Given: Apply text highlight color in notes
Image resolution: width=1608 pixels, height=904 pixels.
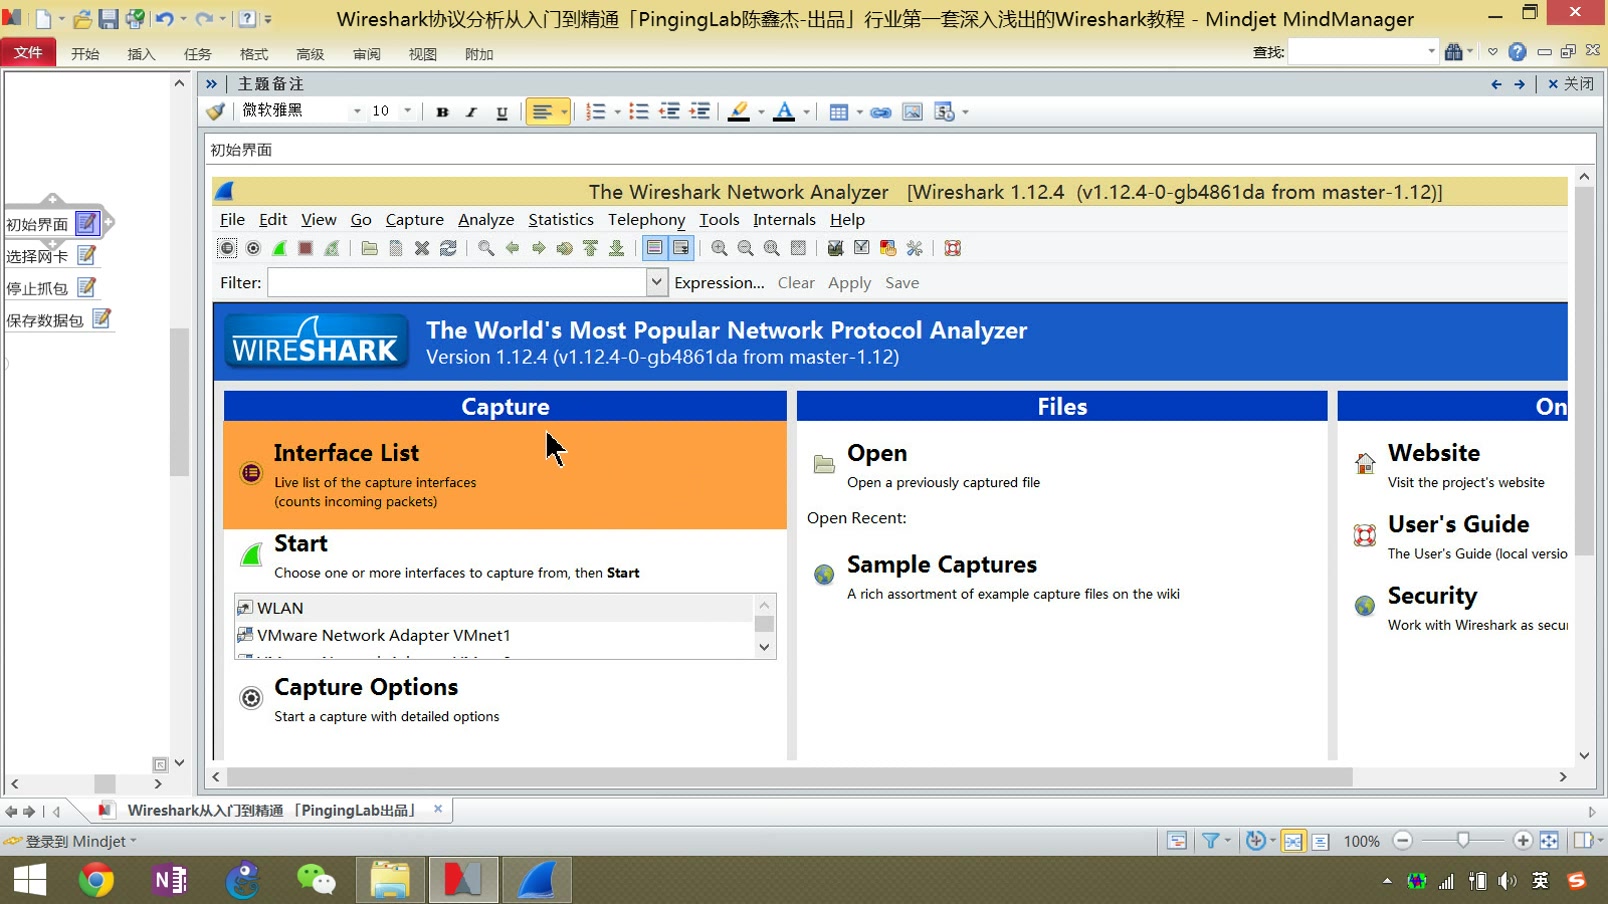Looking at the screenshot, I should coord(739,112).
